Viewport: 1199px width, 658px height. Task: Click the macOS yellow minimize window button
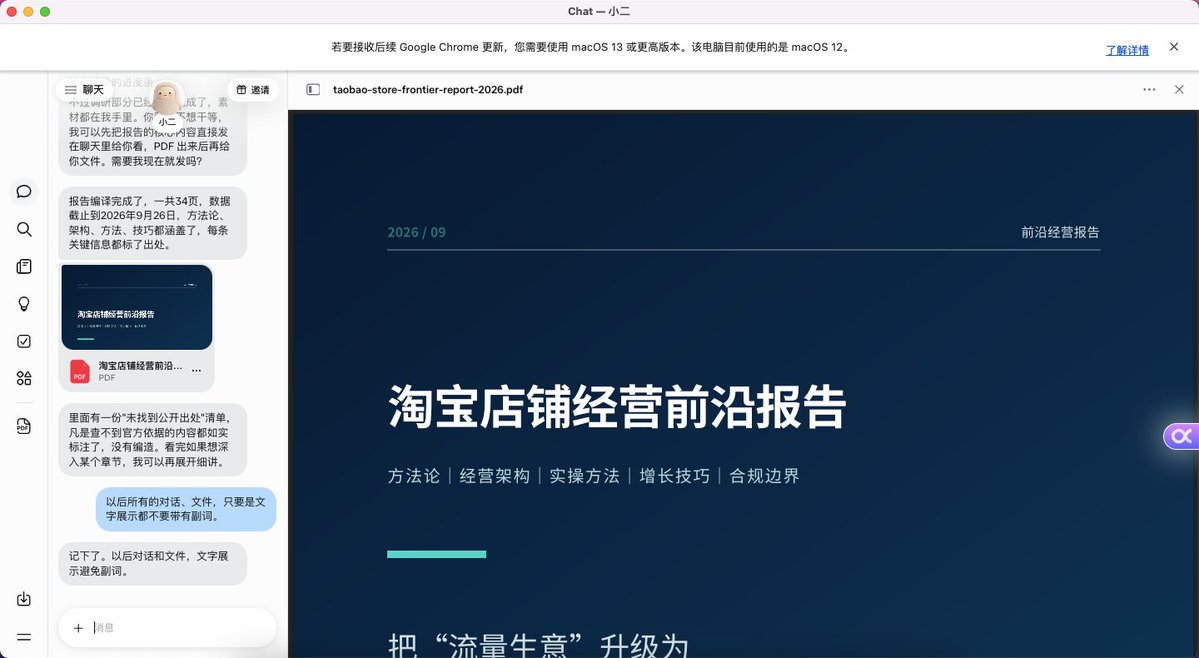[x=28, y=11]
